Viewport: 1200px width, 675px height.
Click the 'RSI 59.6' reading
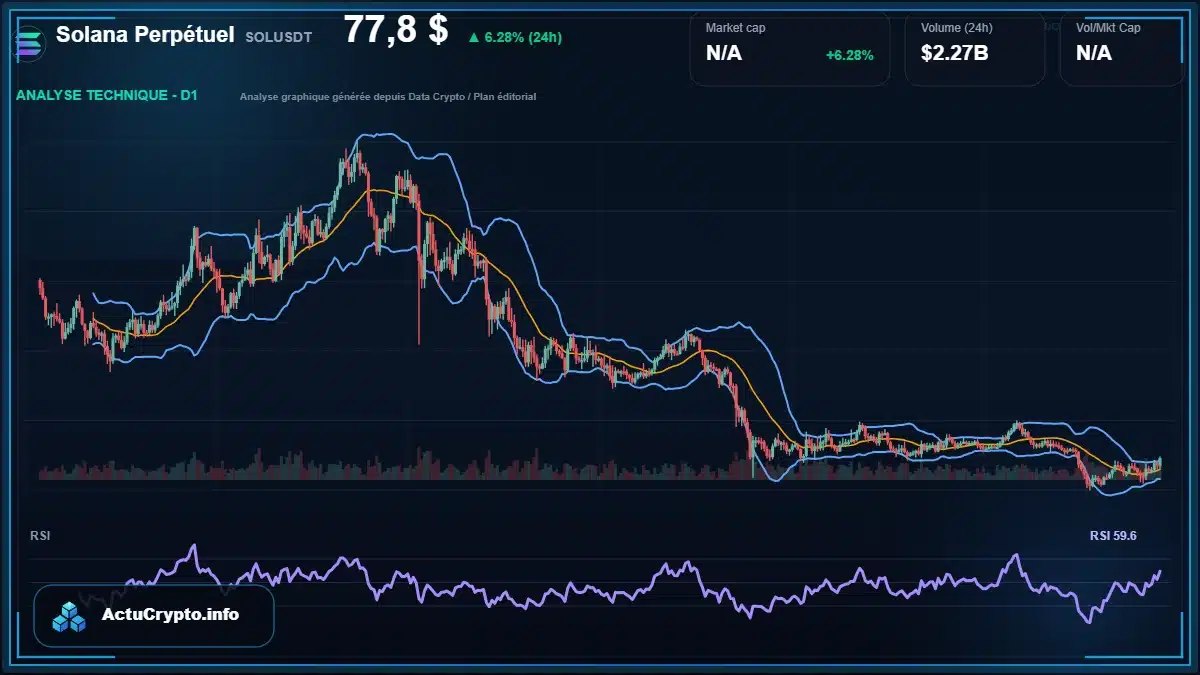1113,536
